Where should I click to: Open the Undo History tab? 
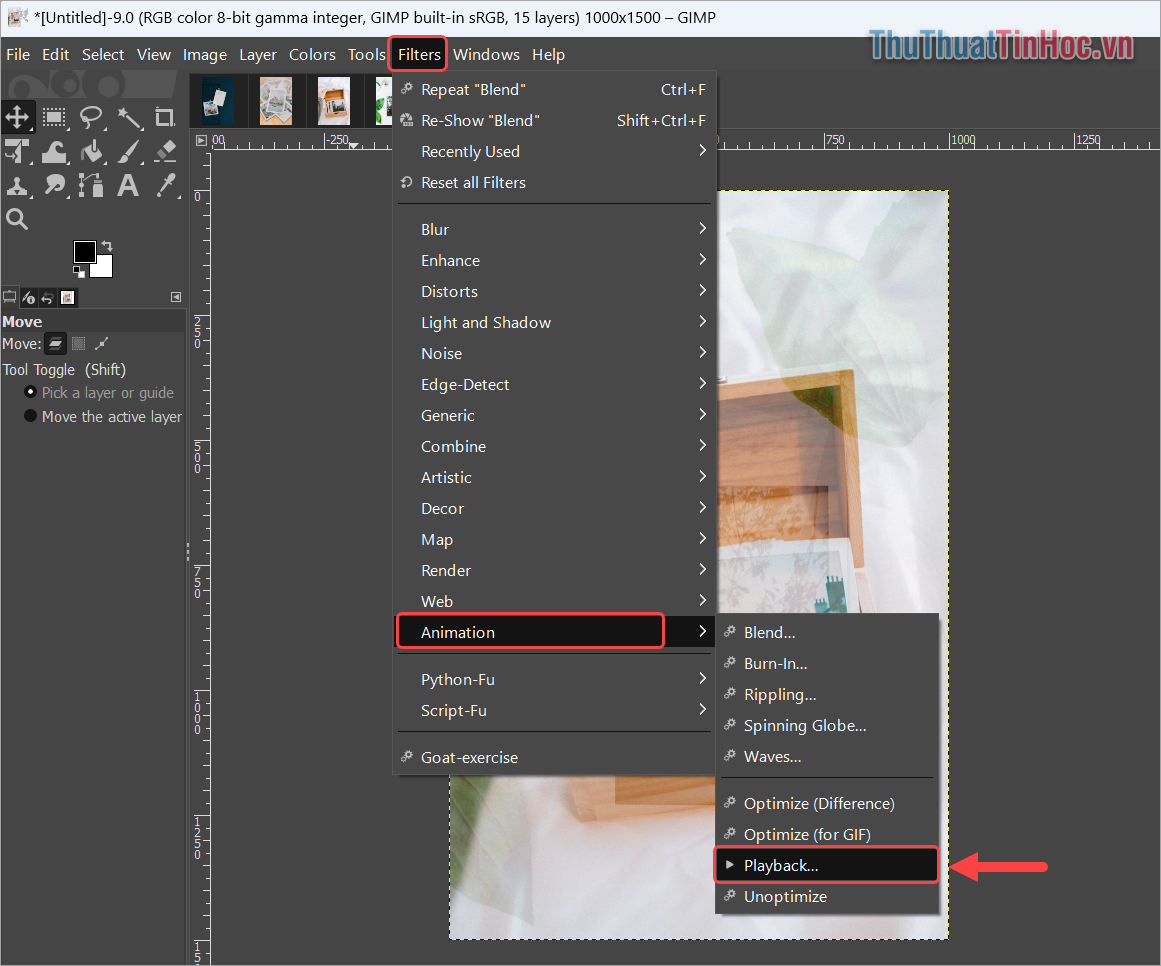[48, 298]
